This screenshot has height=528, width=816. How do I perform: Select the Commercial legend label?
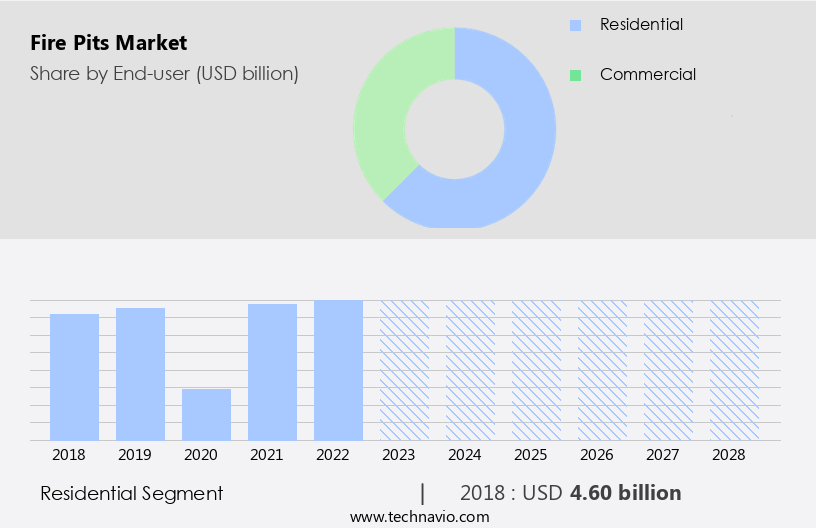click(x=647, y=75)
